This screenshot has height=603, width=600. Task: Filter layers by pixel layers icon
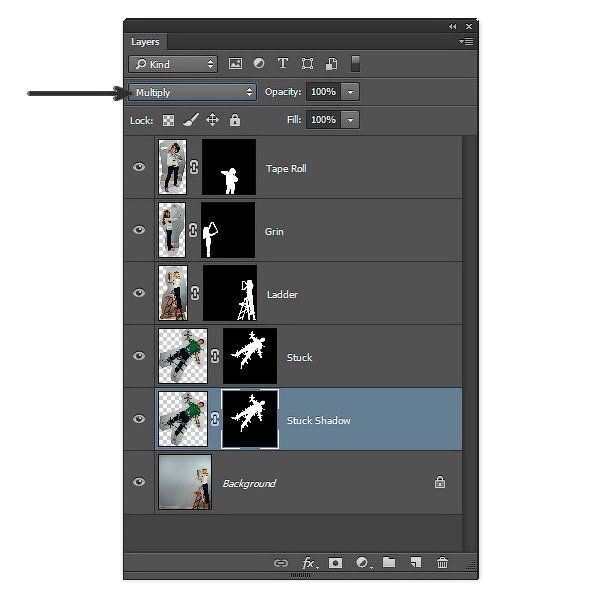[x=235, y=64]
